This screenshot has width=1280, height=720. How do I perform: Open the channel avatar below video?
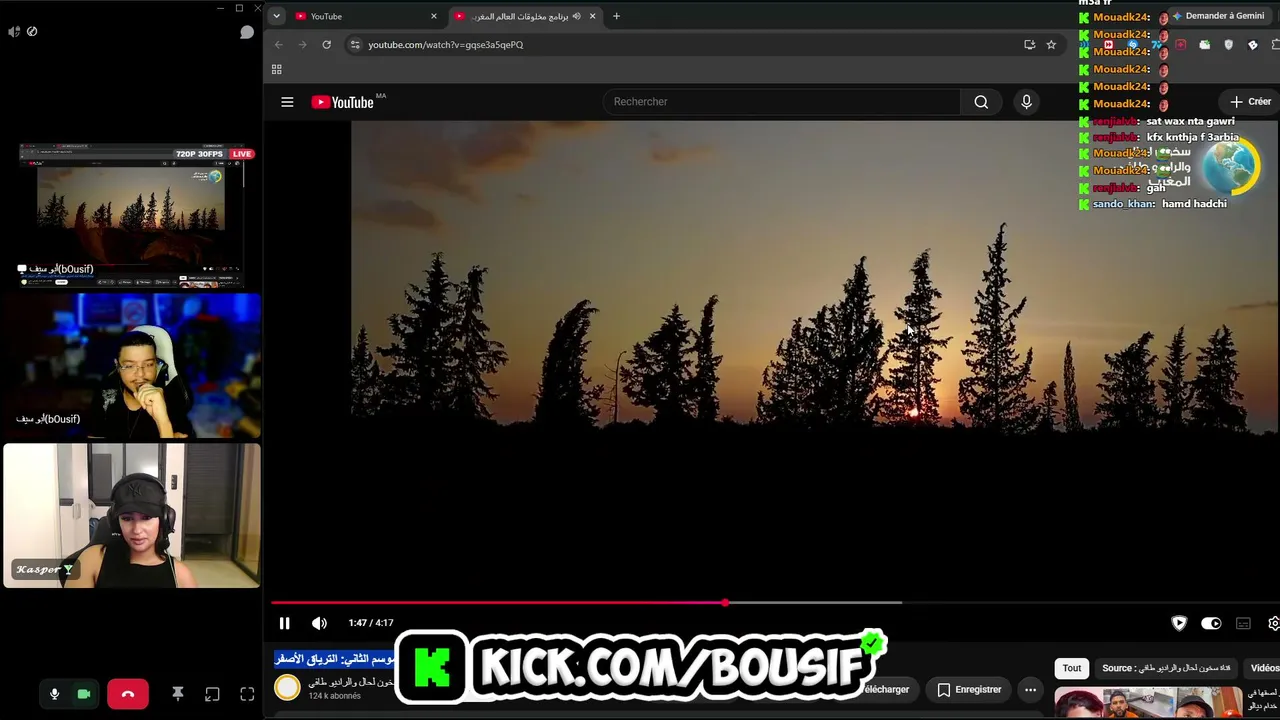tap(287, 687)
